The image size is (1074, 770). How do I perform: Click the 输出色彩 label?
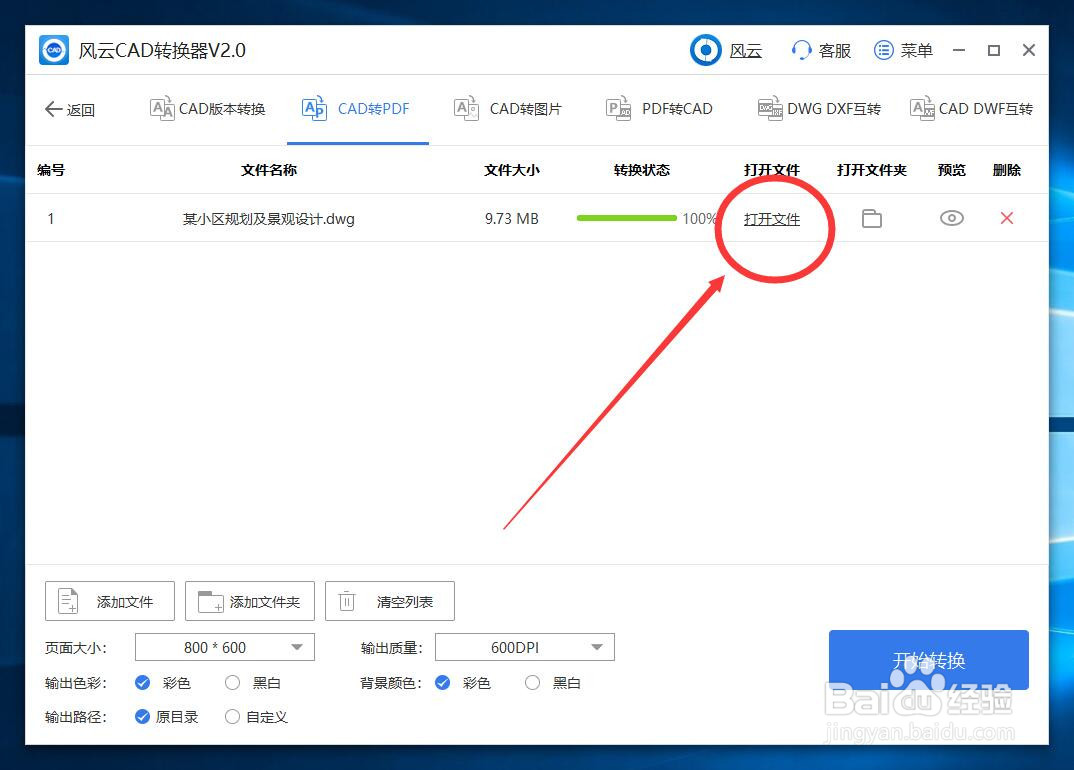pos(75,683)
